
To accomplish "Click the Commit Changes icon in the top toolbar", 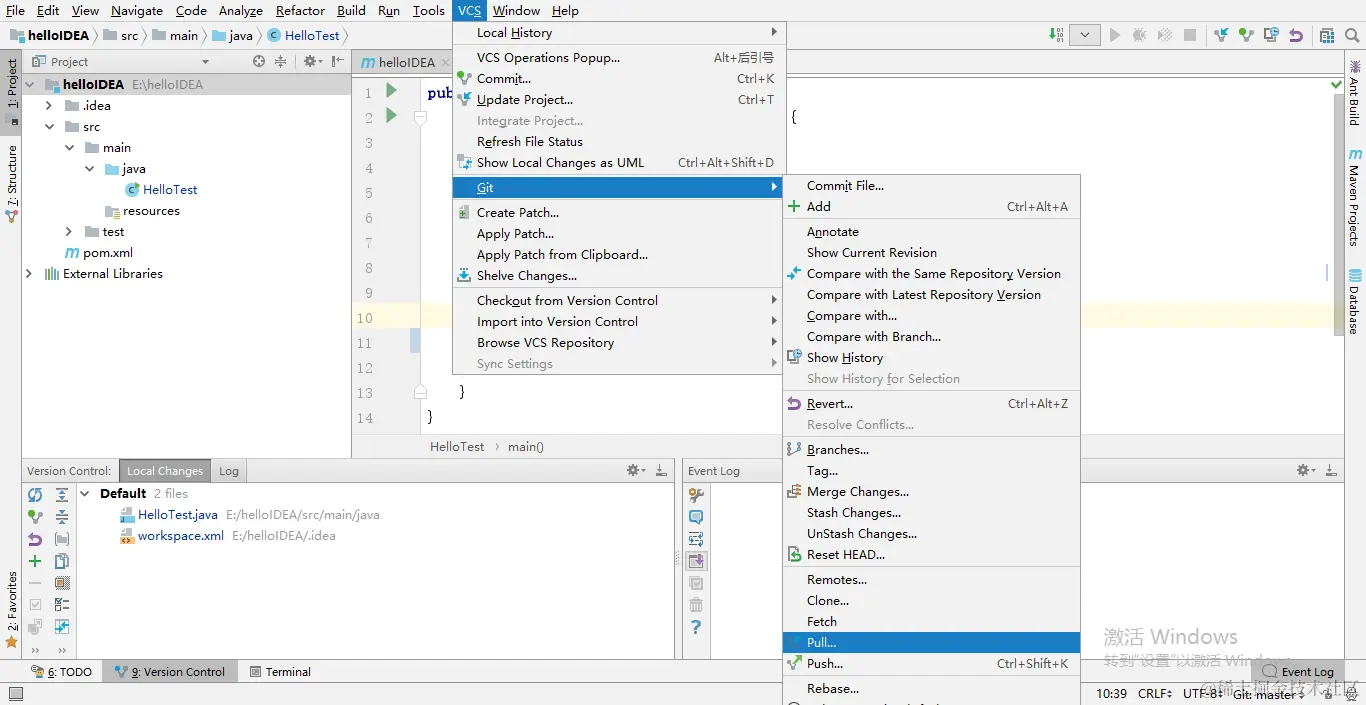I will pyautogui.click(x=1246, y=35).
